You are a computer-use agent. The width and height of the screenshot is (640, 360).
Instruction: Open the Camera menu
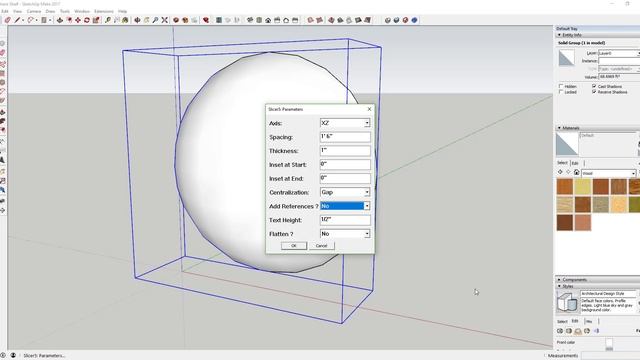click(34, 11)
